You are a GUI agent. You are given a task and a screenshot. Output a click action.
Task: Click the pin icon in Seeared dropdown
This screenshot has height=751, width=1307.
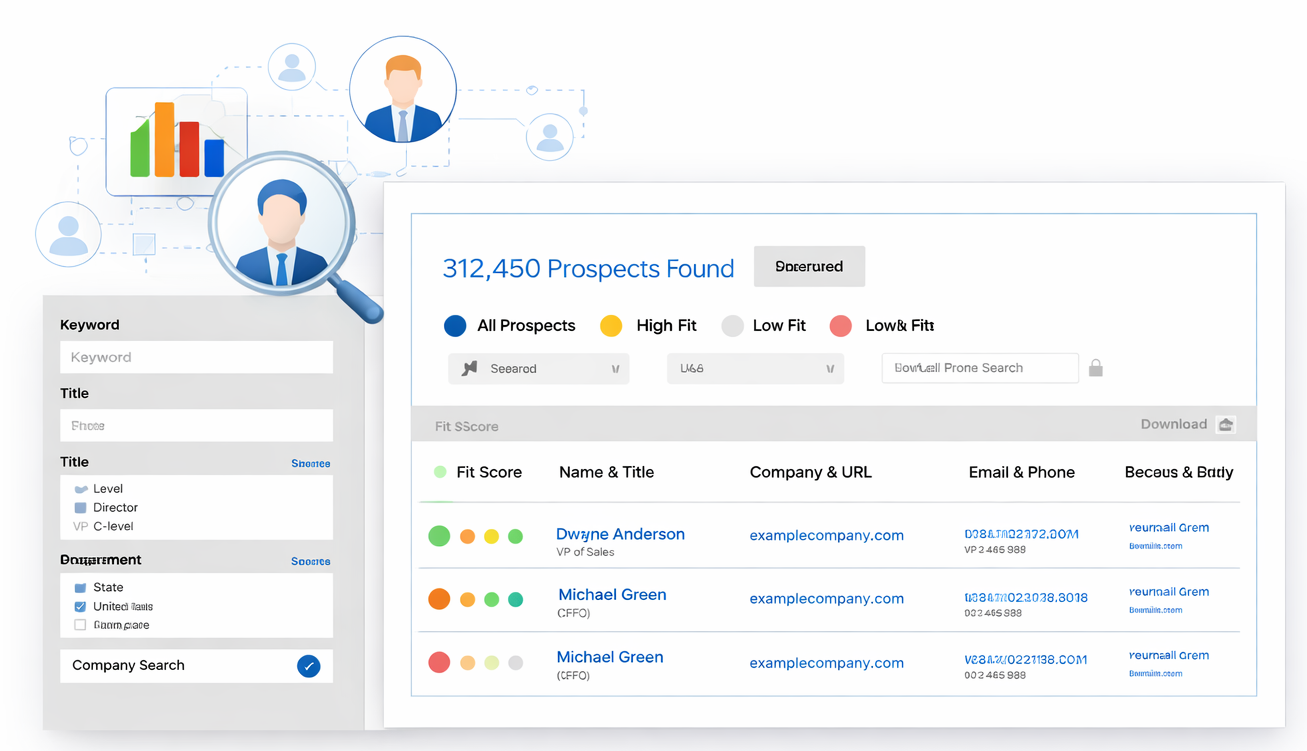[x=469, y=369]
